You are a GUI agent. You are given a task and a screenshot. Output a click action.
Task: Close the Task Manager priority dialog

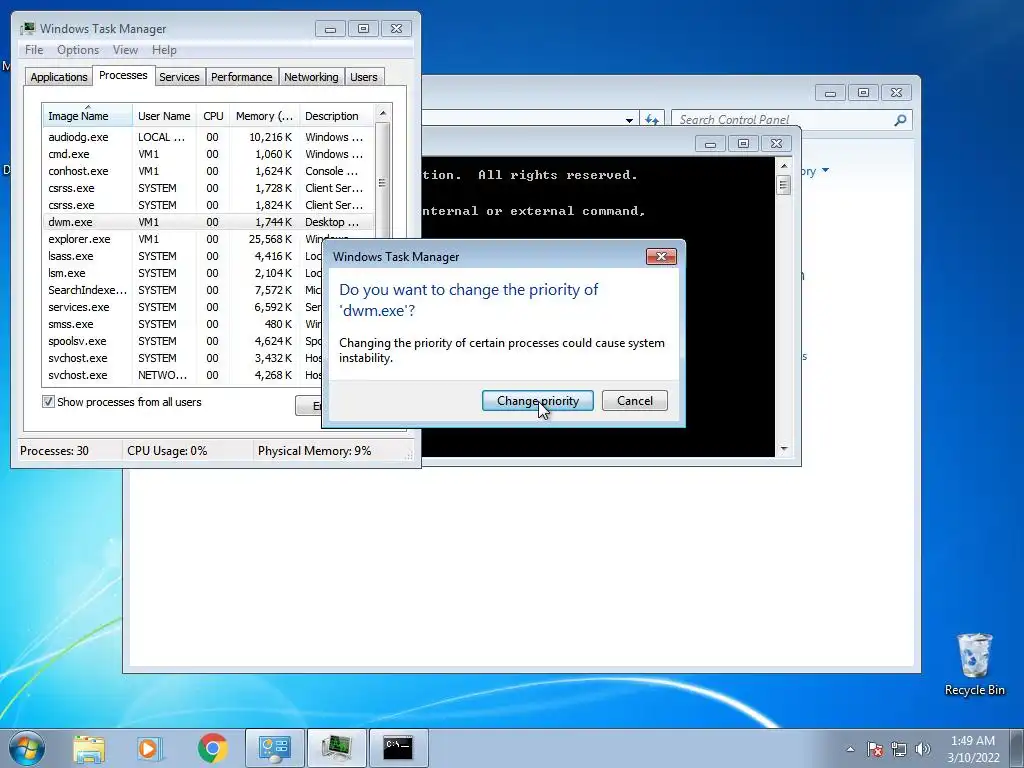(661, 257)
